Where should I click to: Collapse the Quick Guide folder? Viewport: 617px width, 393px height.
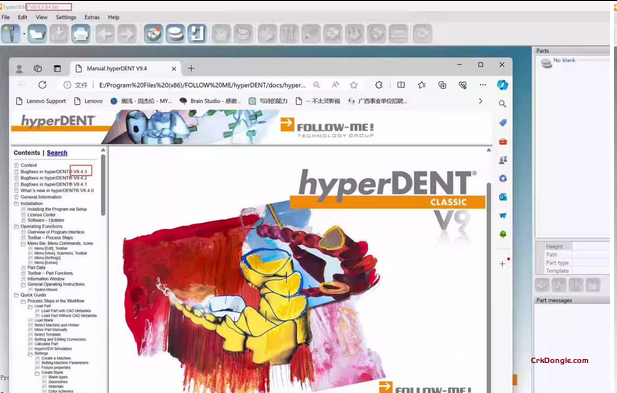click(x=17, y=295)
